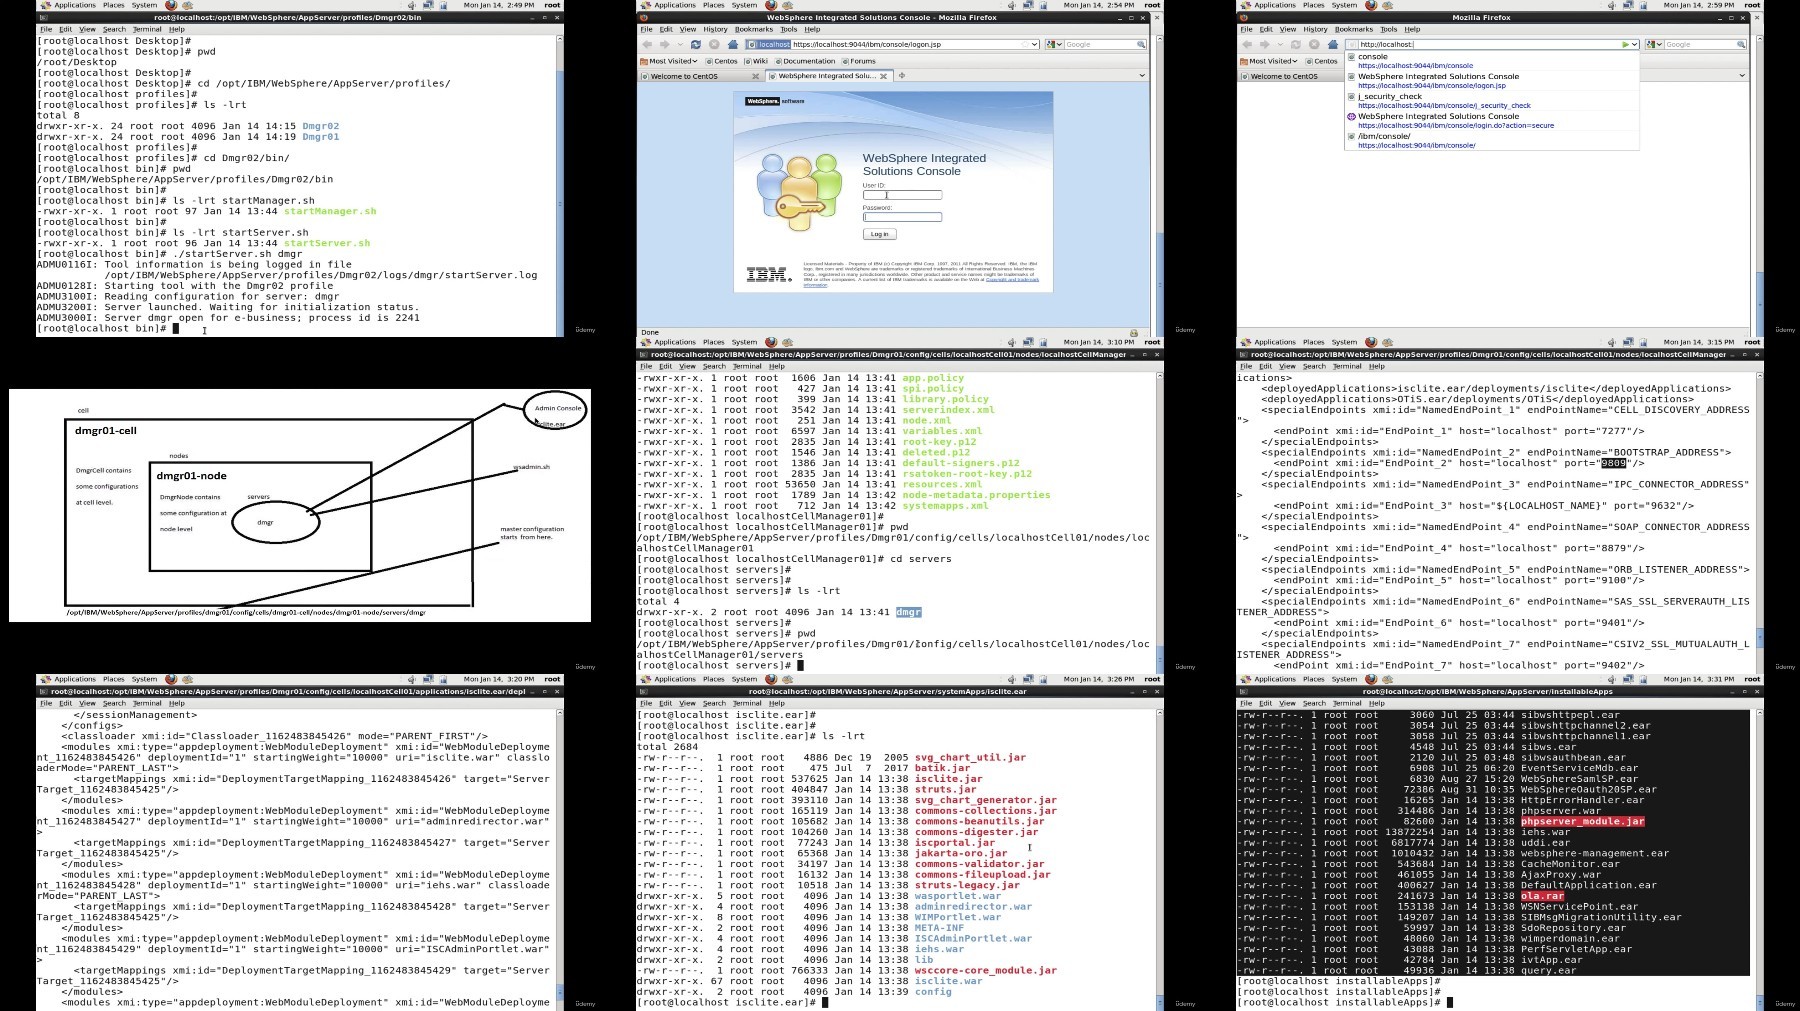Open View menu in isclite.ear/depl terminal

pyautogui.click(x=87, y=703)
